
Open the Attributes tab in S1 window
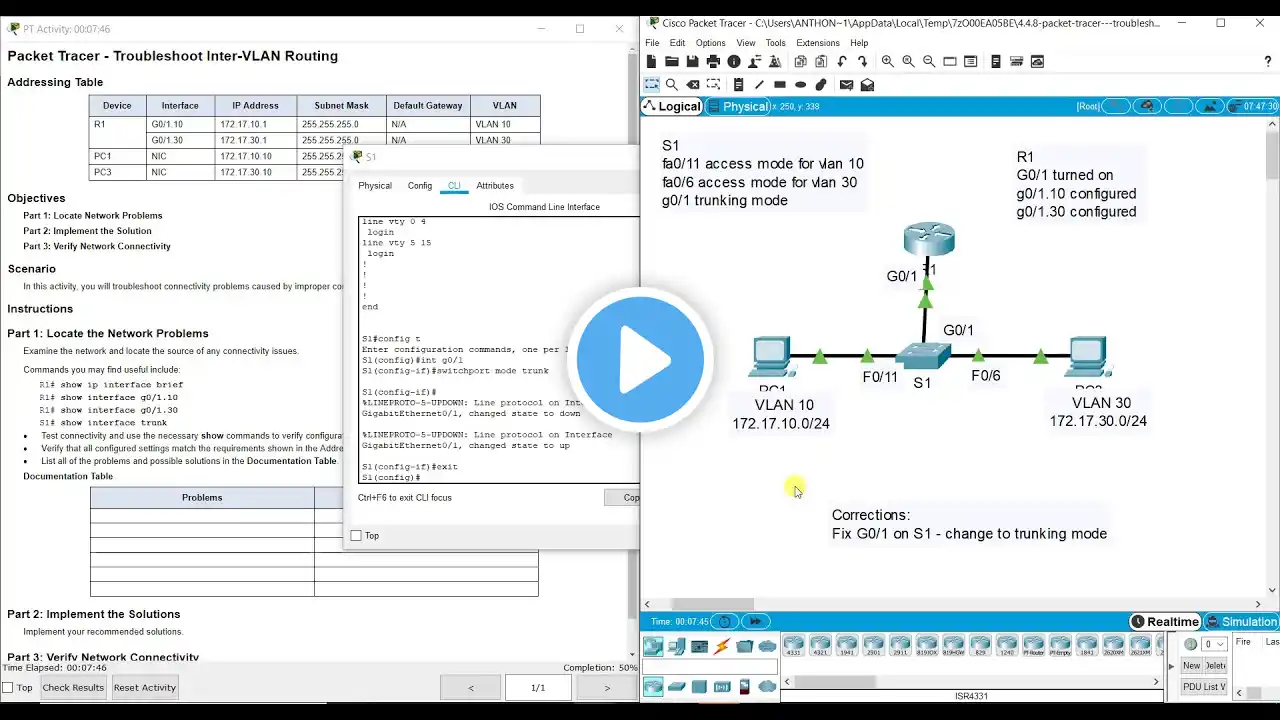495,186
